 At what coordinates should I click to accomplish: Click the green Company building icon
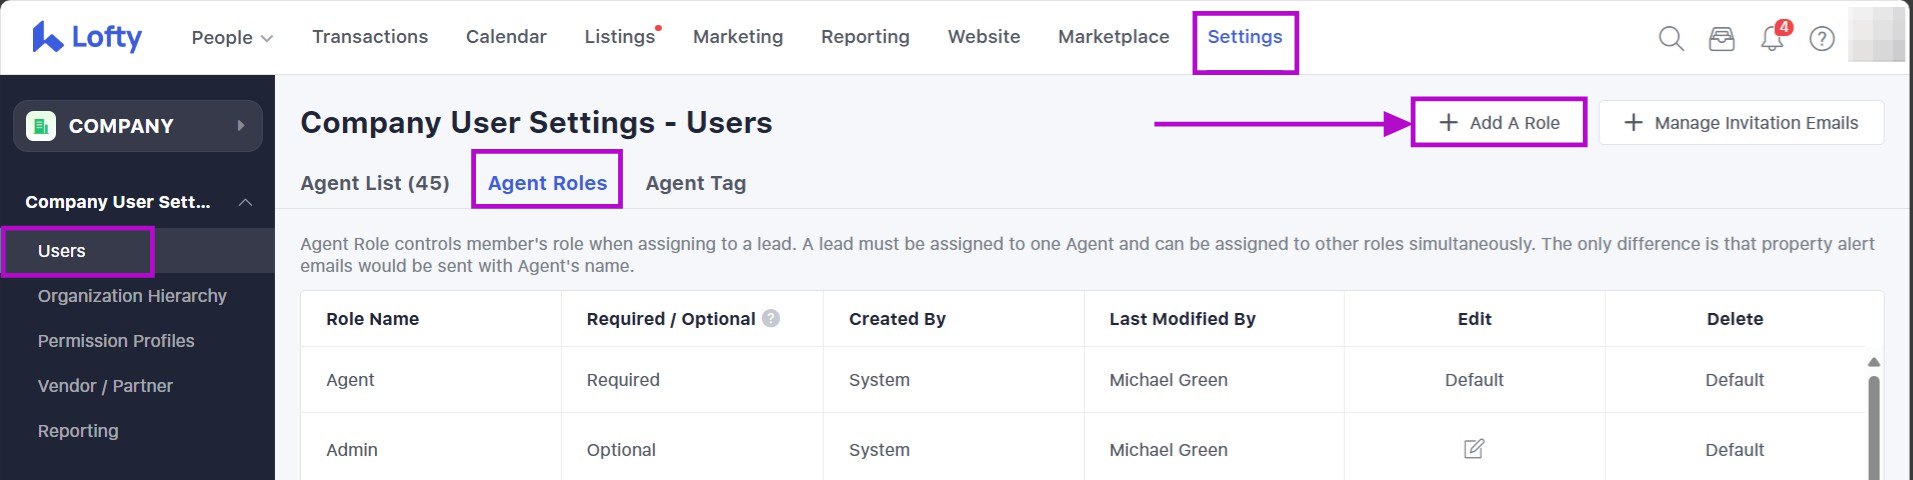[41, 126]
